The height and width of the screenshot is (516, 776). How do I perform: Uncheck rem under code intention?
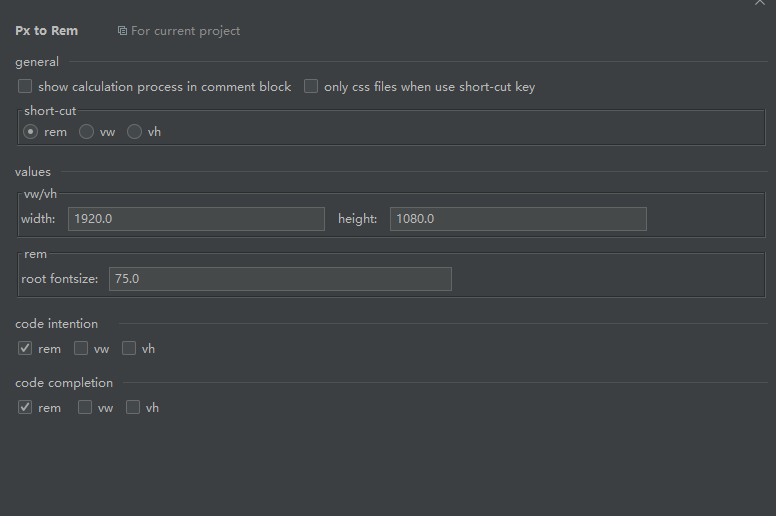pyautogui.click(x=25, y=349)
